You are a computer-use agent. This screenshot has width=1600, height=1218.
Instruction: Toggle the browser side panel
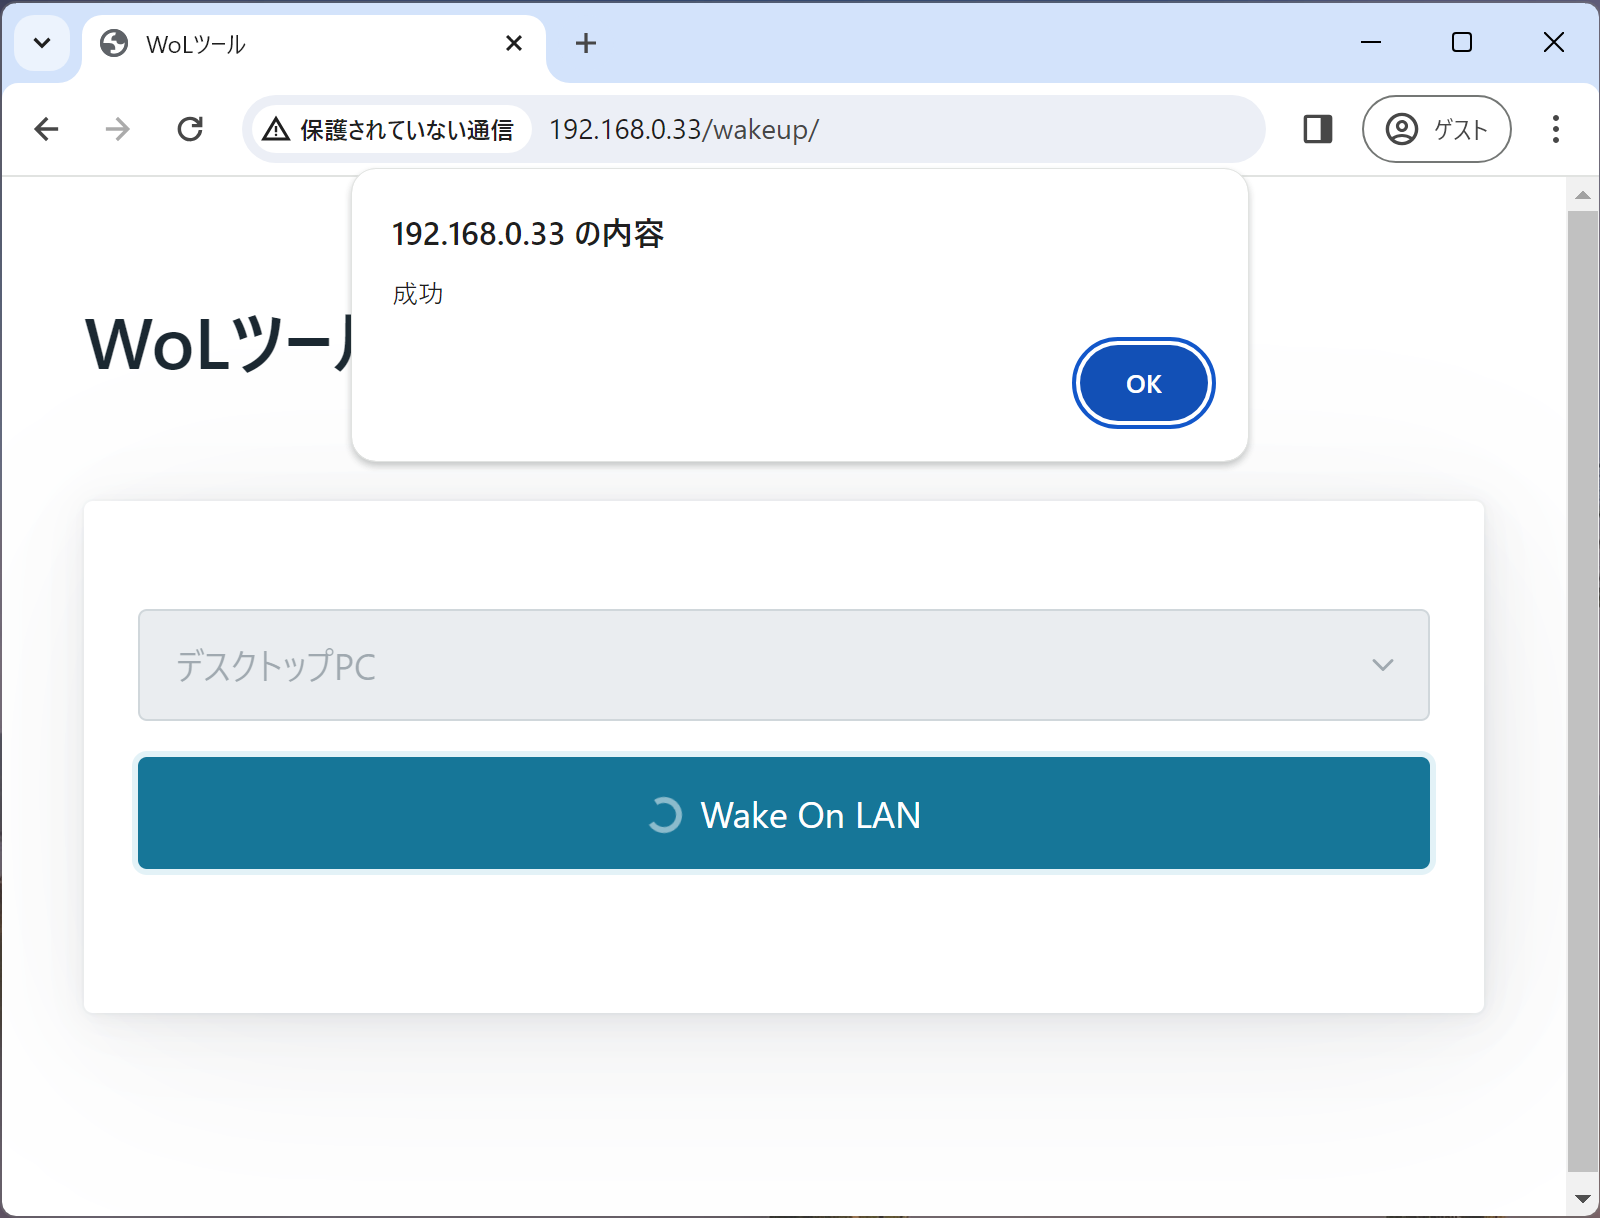(x=1318, y=129)
